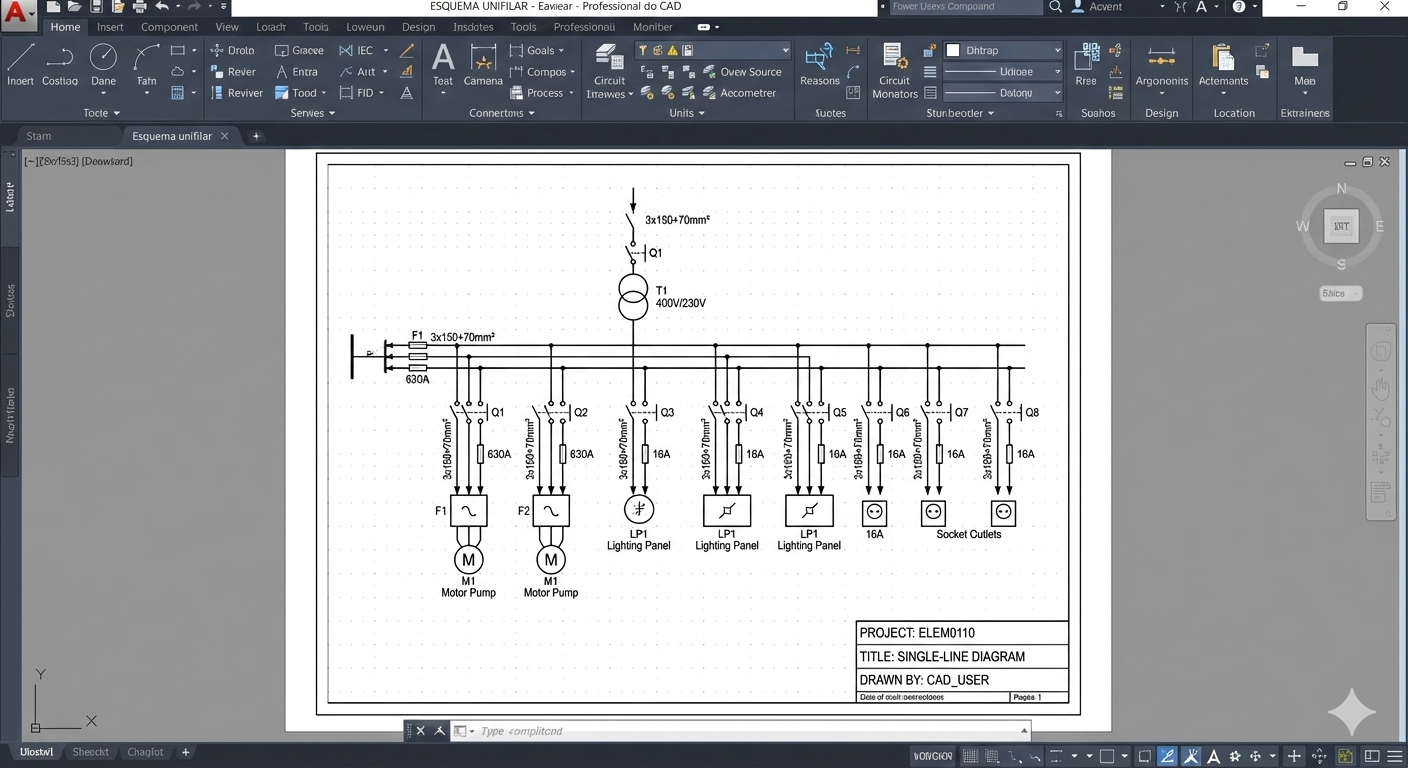
Task: Open the Dotony lineweight dropdown
Action: tap(1003, 93)
